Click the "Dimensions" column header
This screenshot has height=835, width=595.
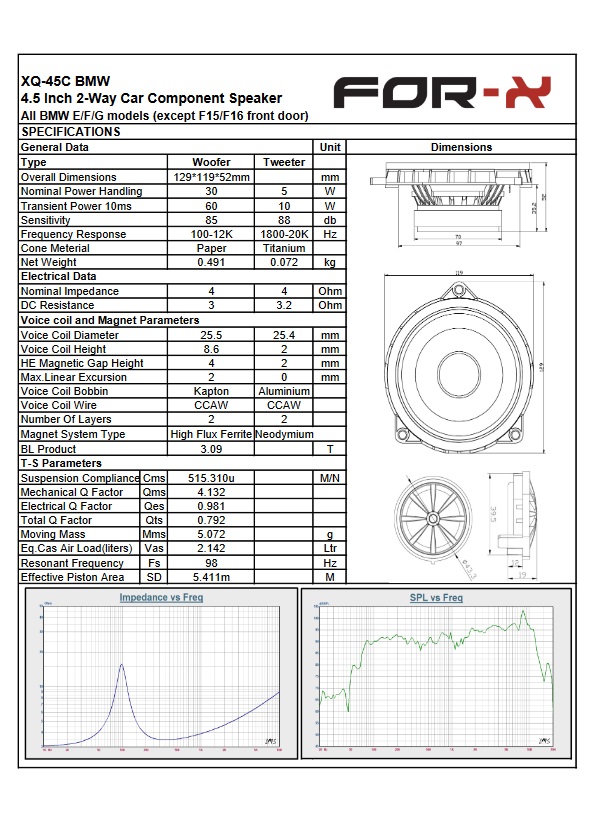click(x=461, y=147)
